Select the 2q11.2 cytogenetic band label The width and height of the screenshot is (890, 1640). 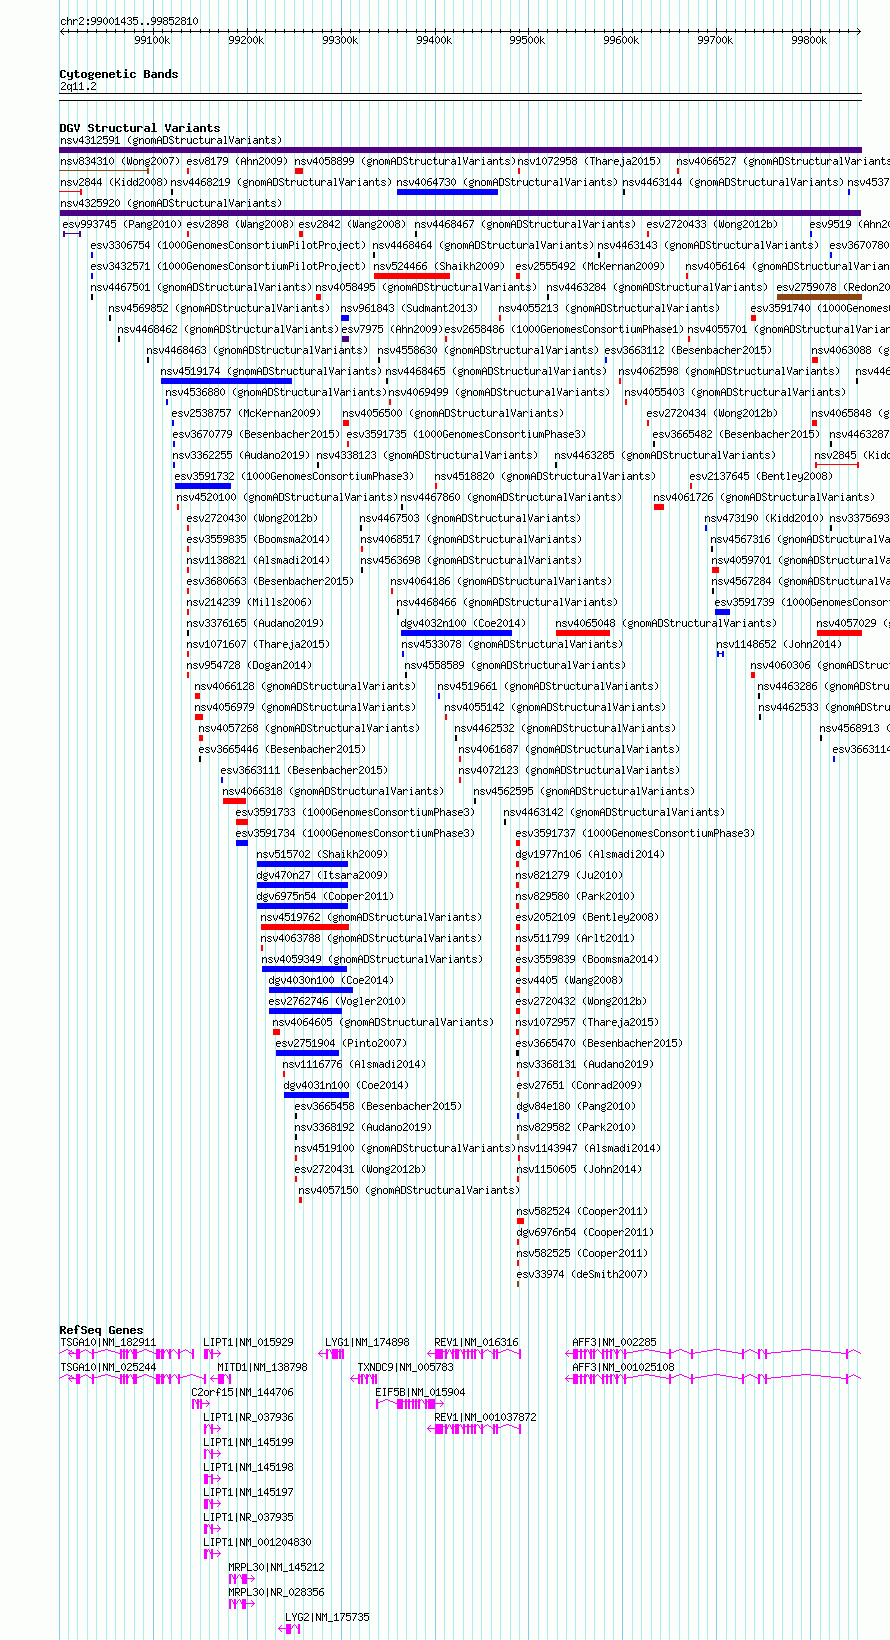pyautogui.click(x=78, y=87)
